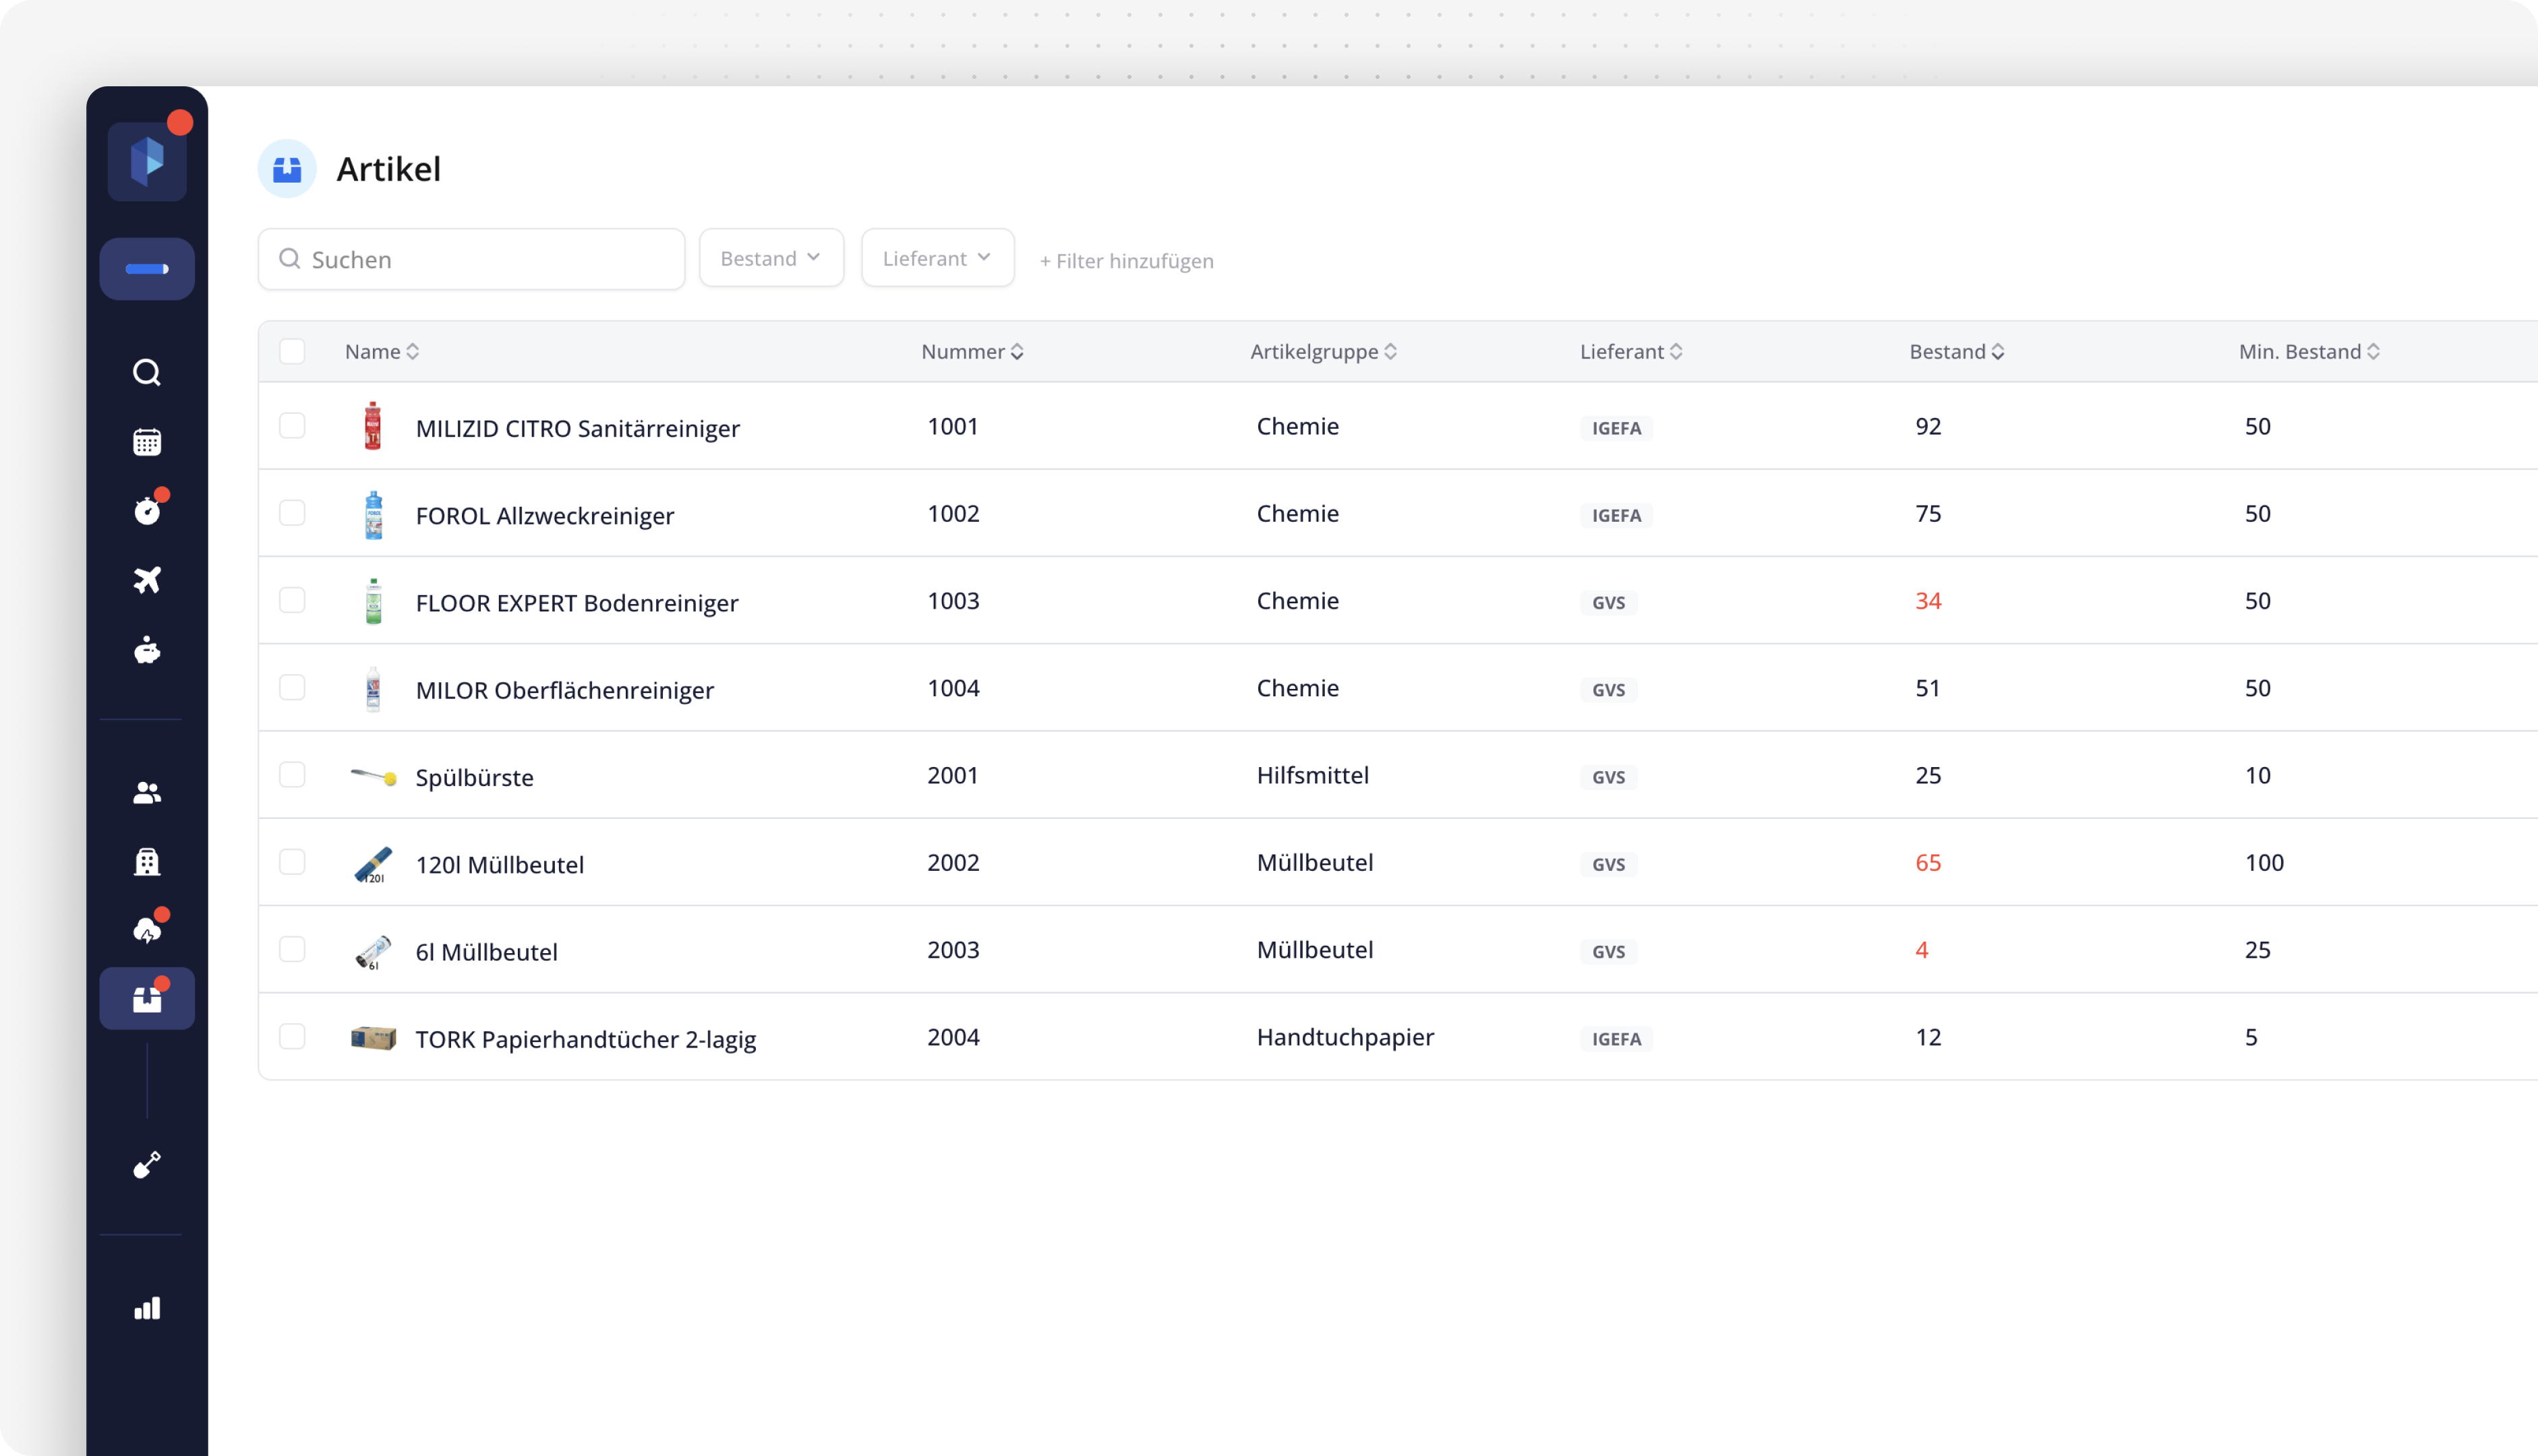
Task: Click the stopwatch time tracking icon
Action: pyautogui.click(x=147, y=511)
